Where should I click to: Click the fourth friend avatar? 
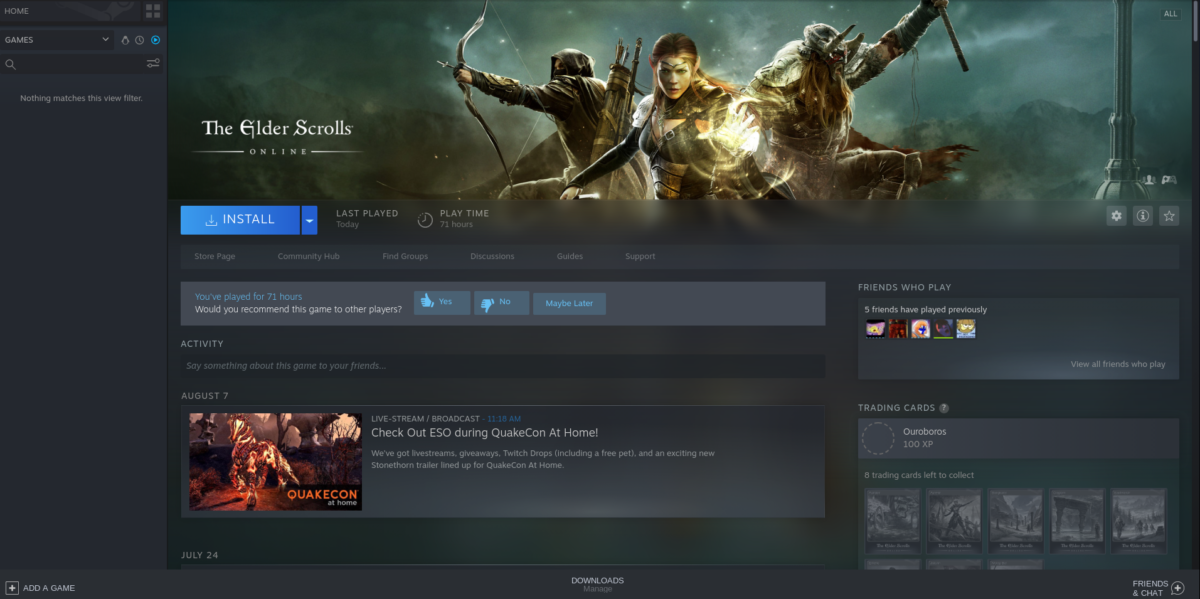coord(943,329)
